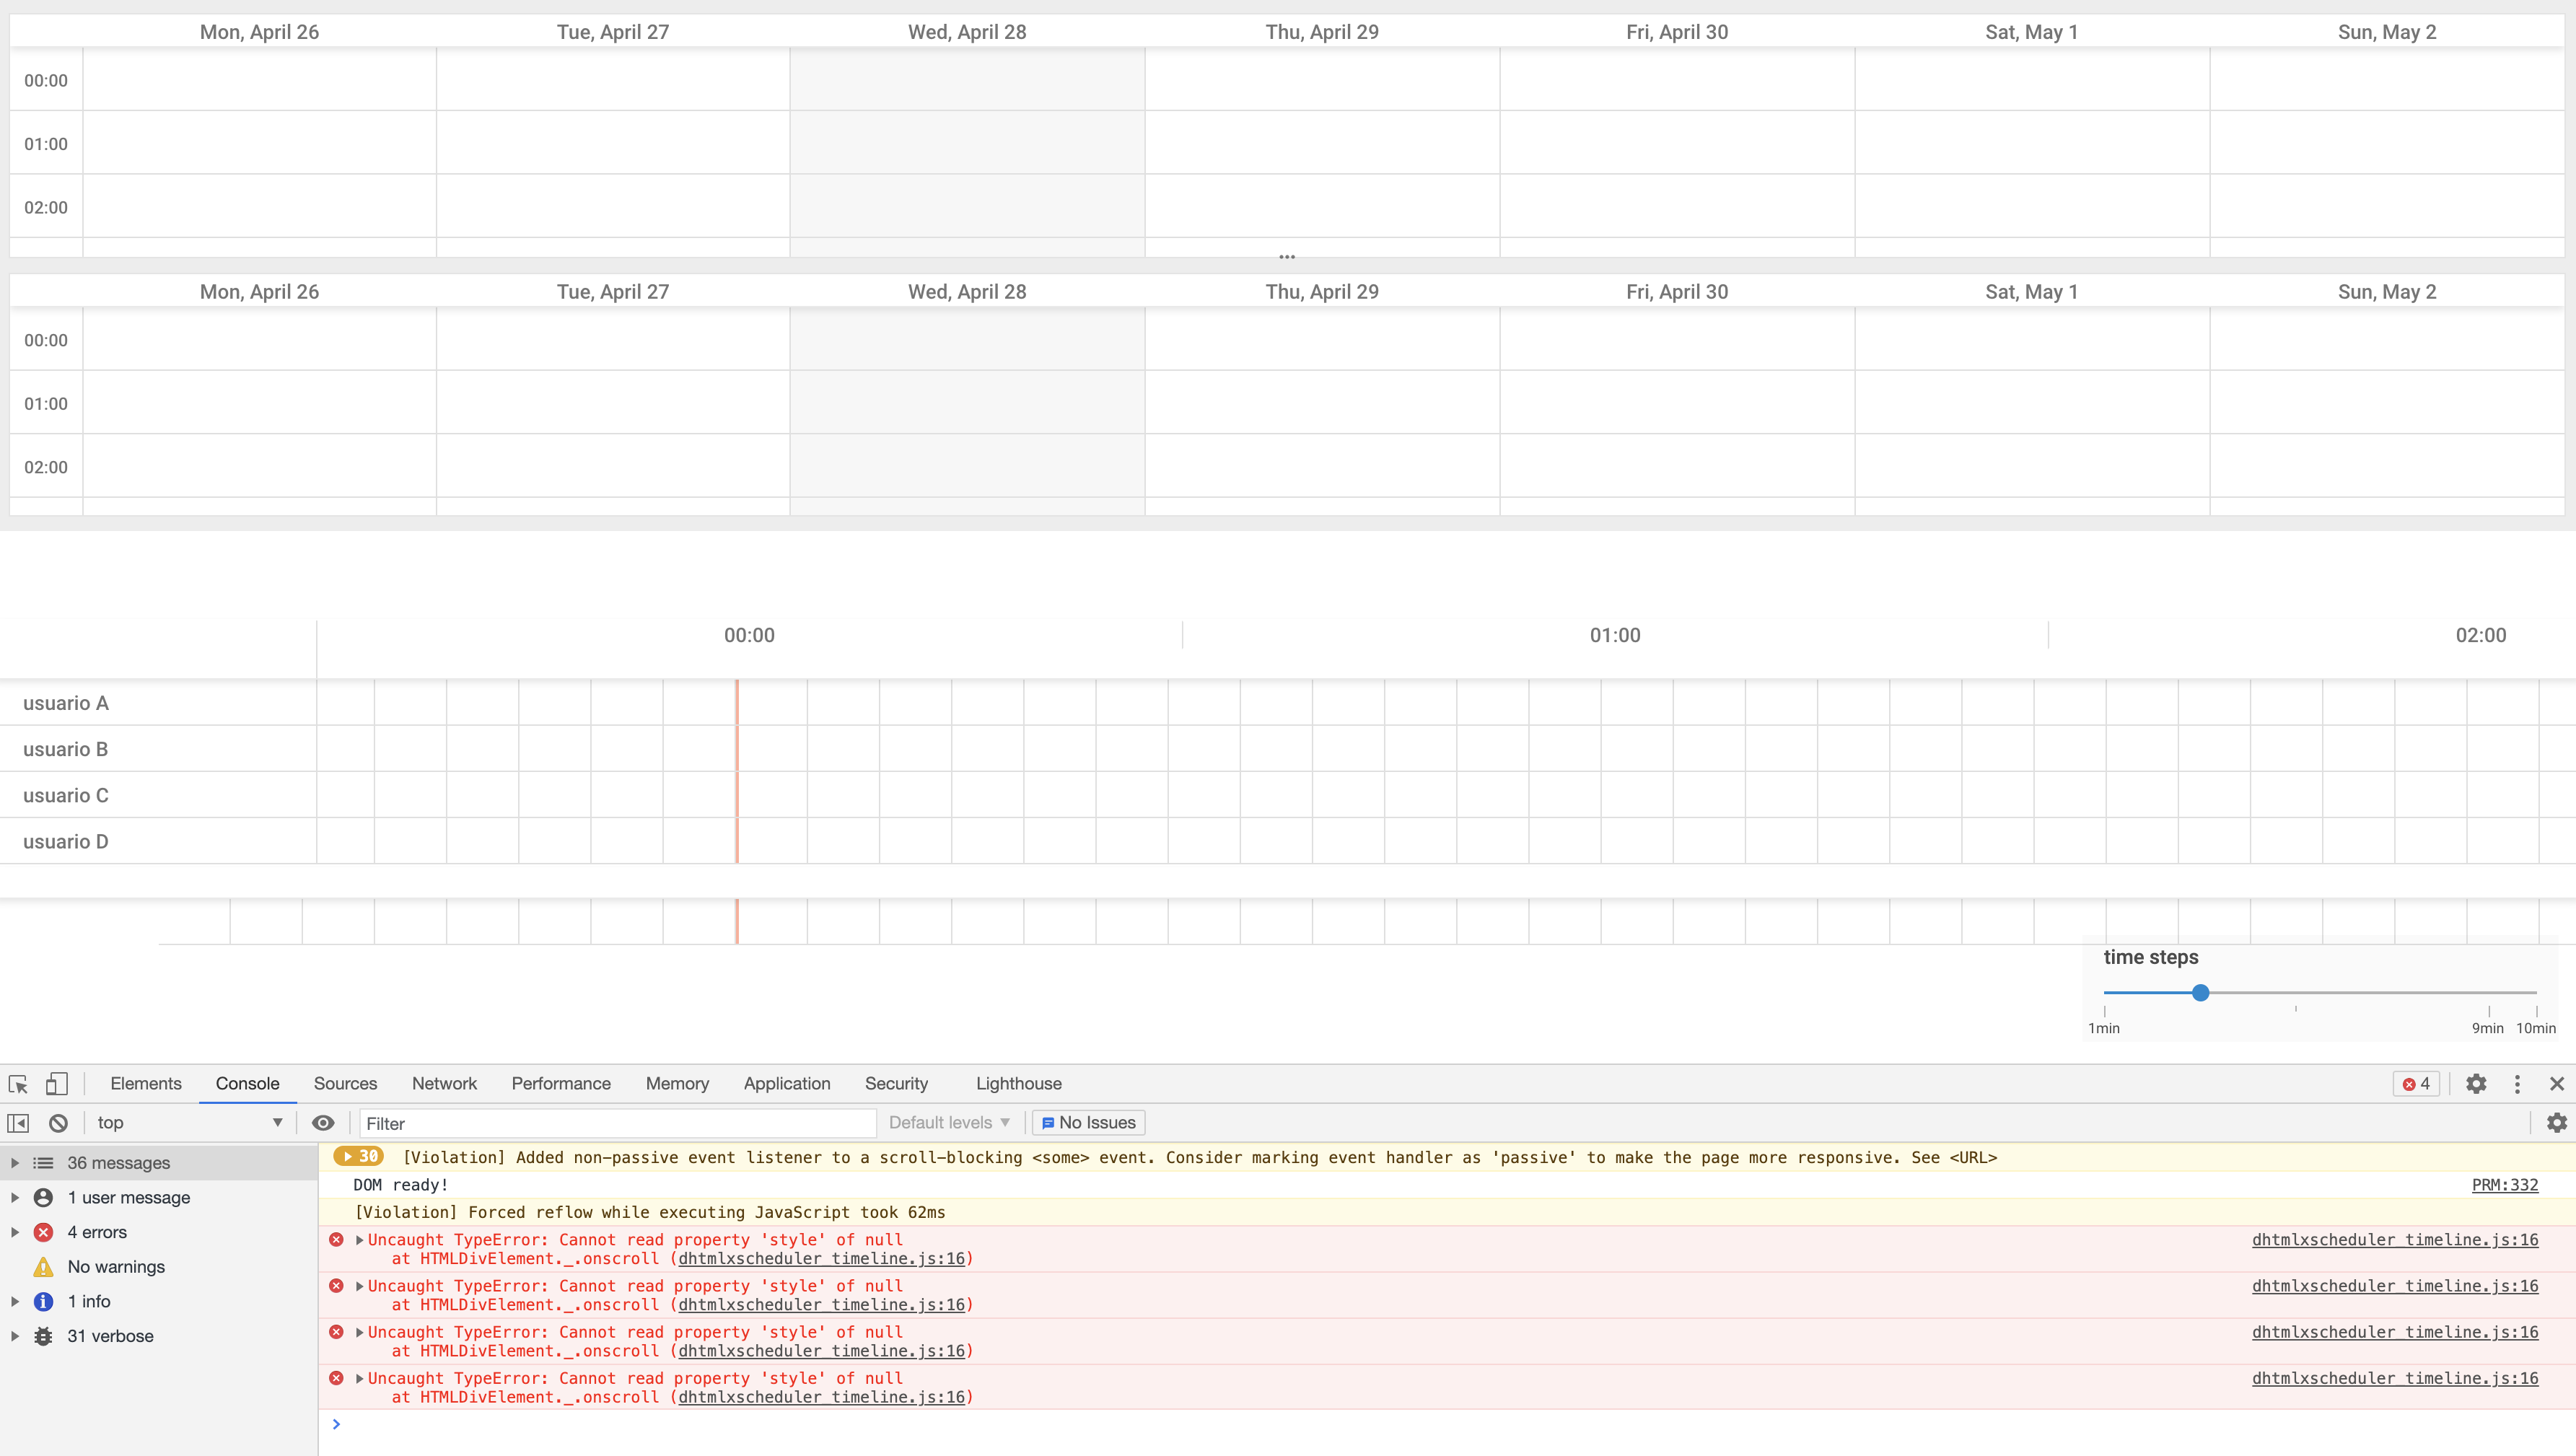Expand the 36 messages group
Screen dimensions: 2576x1456
point(15,1163)
